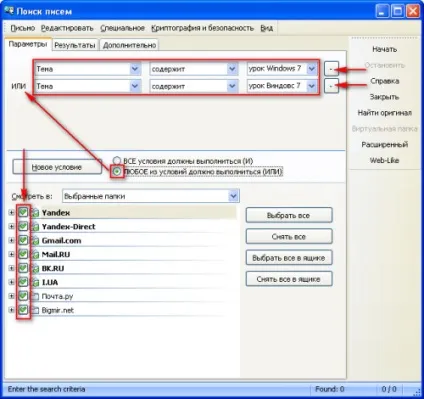Image resolution: width=424 pixels, height=399 pixels.
Task: Switch to the Дополнительно tab
Action: (129, 45)
